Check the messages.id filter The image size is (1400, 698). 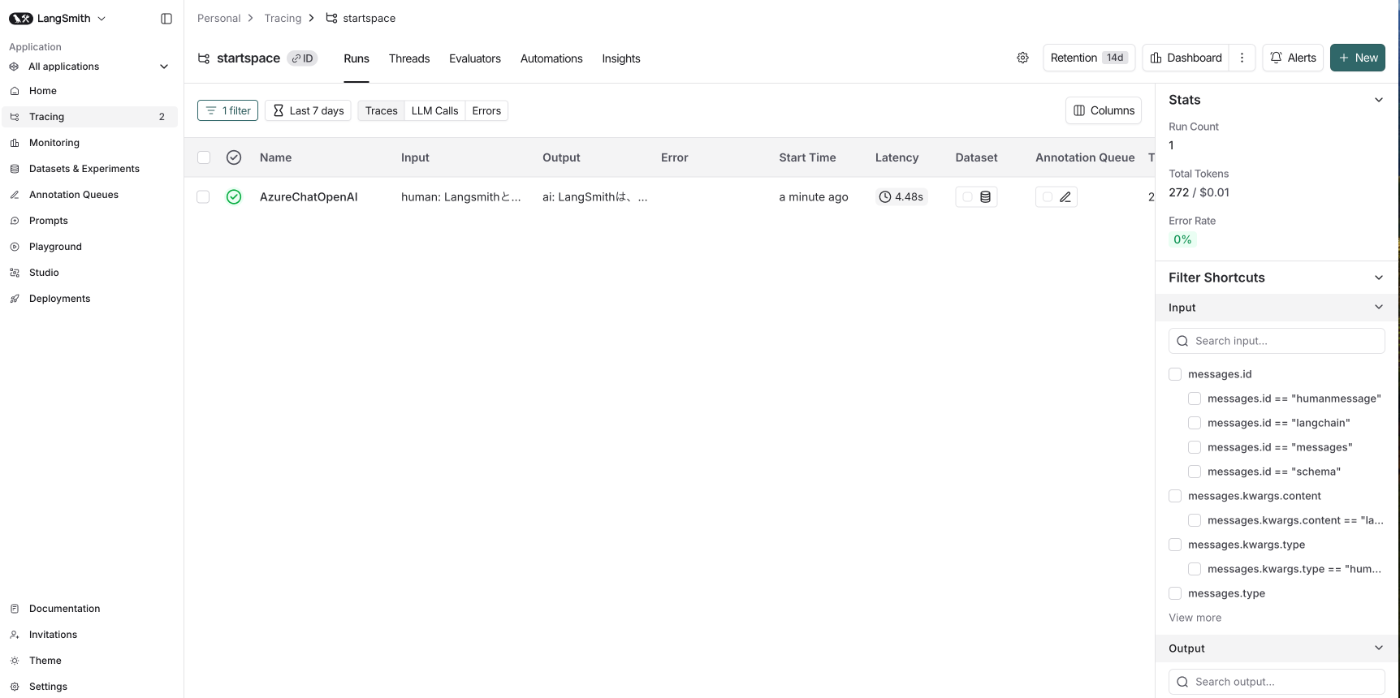(1175, 374)
